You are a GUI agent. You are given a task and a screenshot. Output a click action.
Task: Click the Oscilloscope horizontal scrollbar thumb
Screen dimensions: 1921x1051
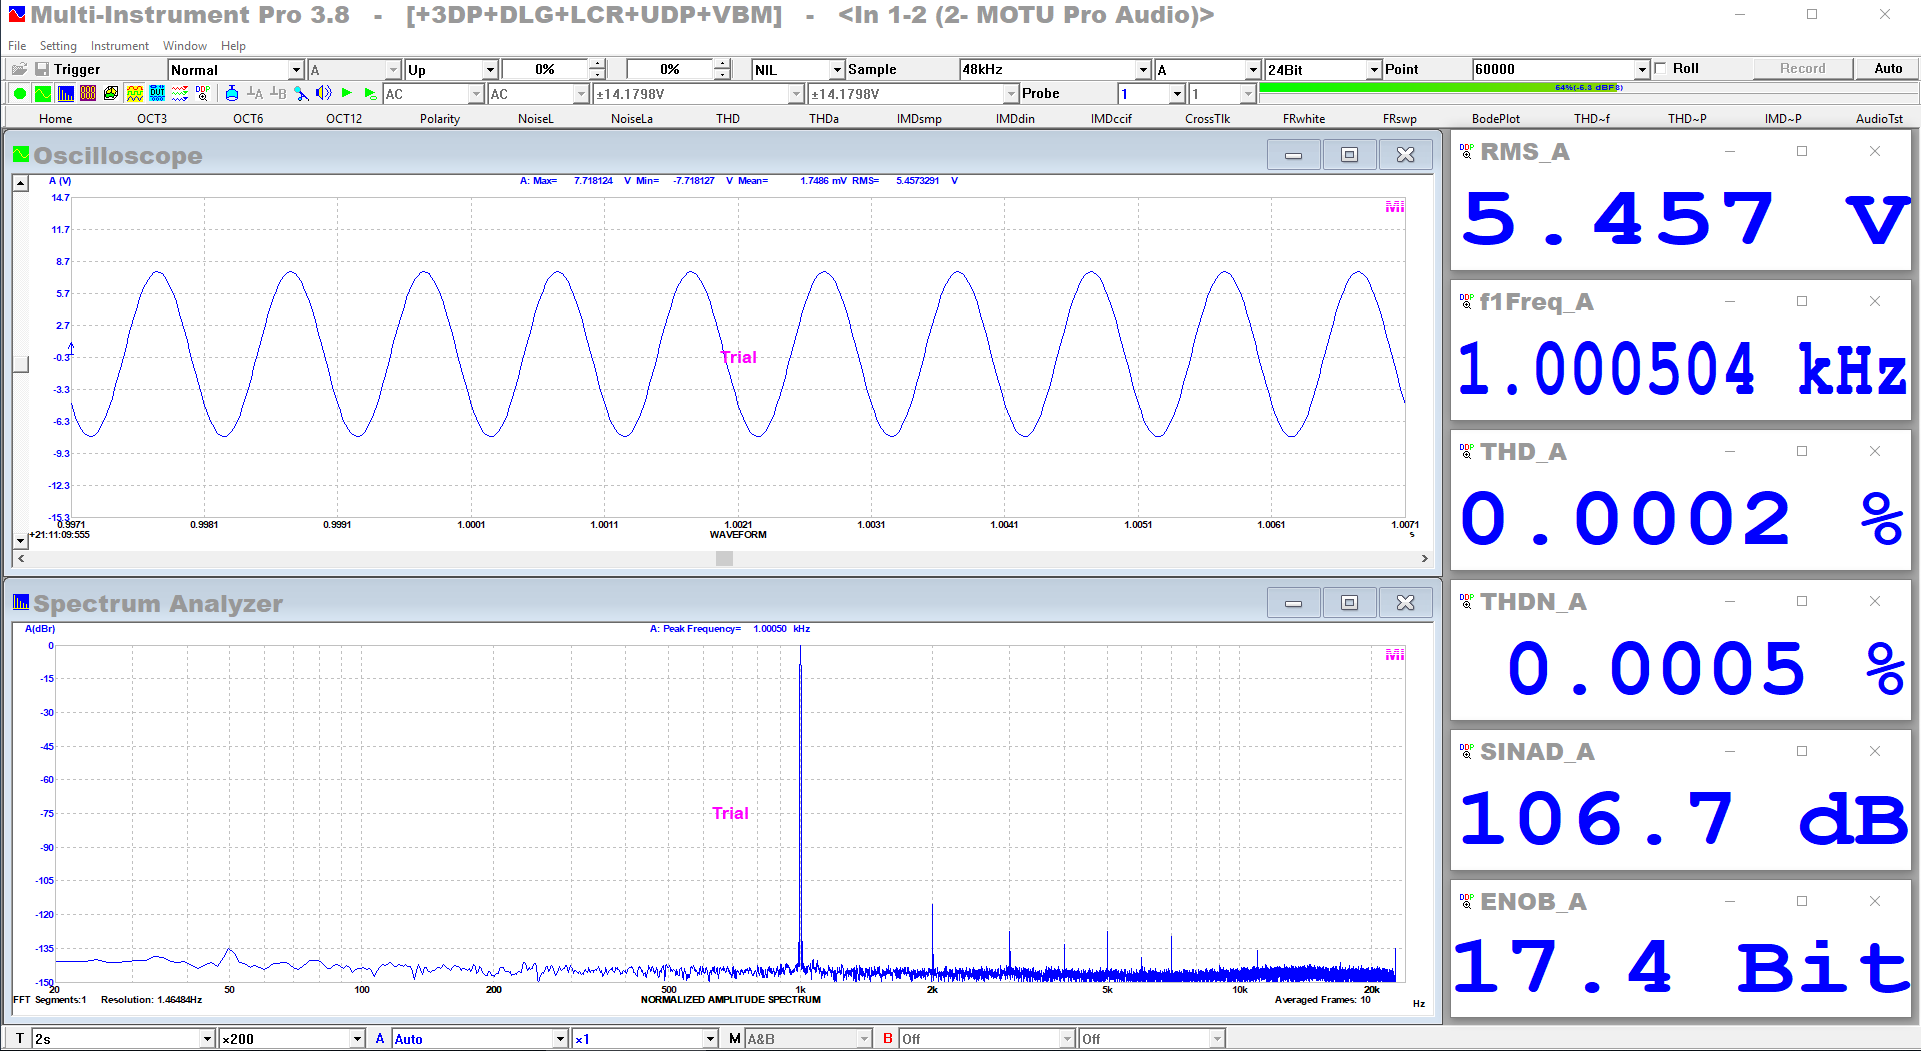coord(724,559)
